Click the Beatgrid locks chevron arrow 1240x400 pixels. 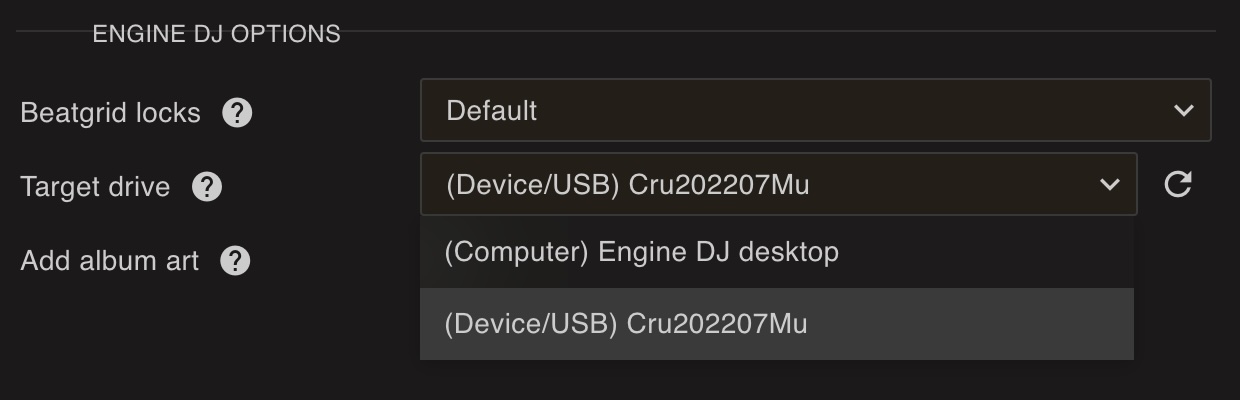pyautogui.click(x=1184, y=110)
